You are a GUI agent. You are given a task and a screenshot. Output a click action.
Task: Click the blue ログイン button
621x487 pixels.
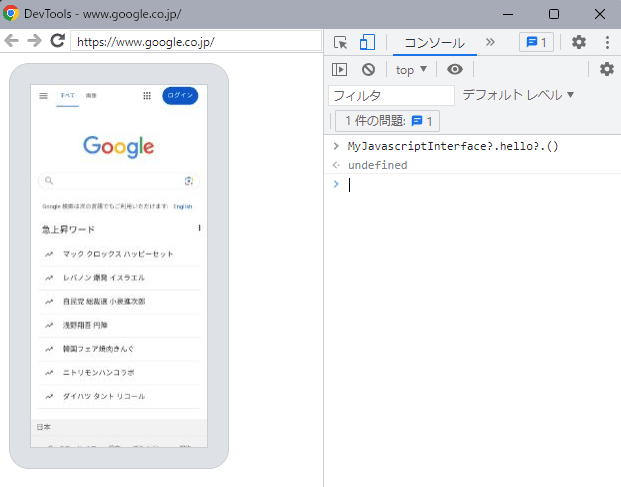pos(180,95)
